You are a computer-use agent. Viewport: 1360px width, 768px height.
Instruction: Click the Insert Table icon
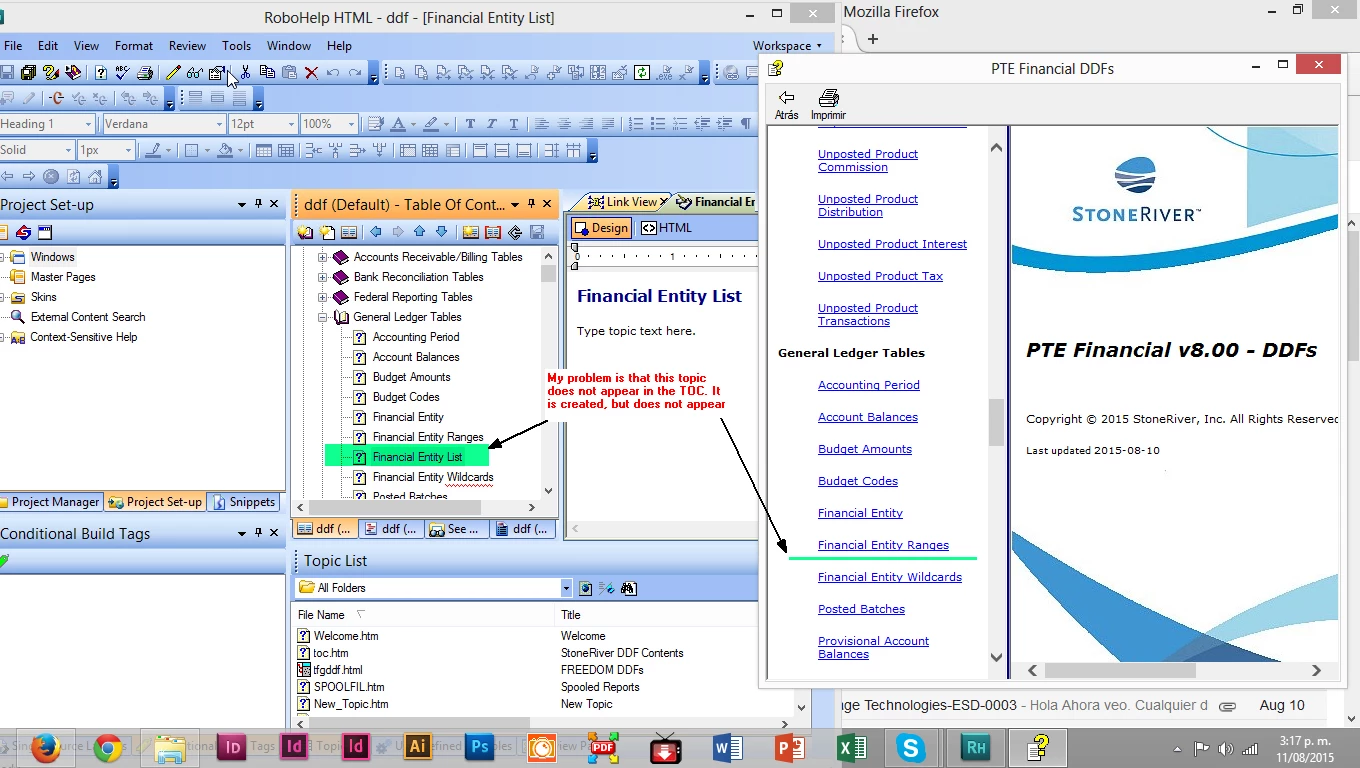pos(264,151)
